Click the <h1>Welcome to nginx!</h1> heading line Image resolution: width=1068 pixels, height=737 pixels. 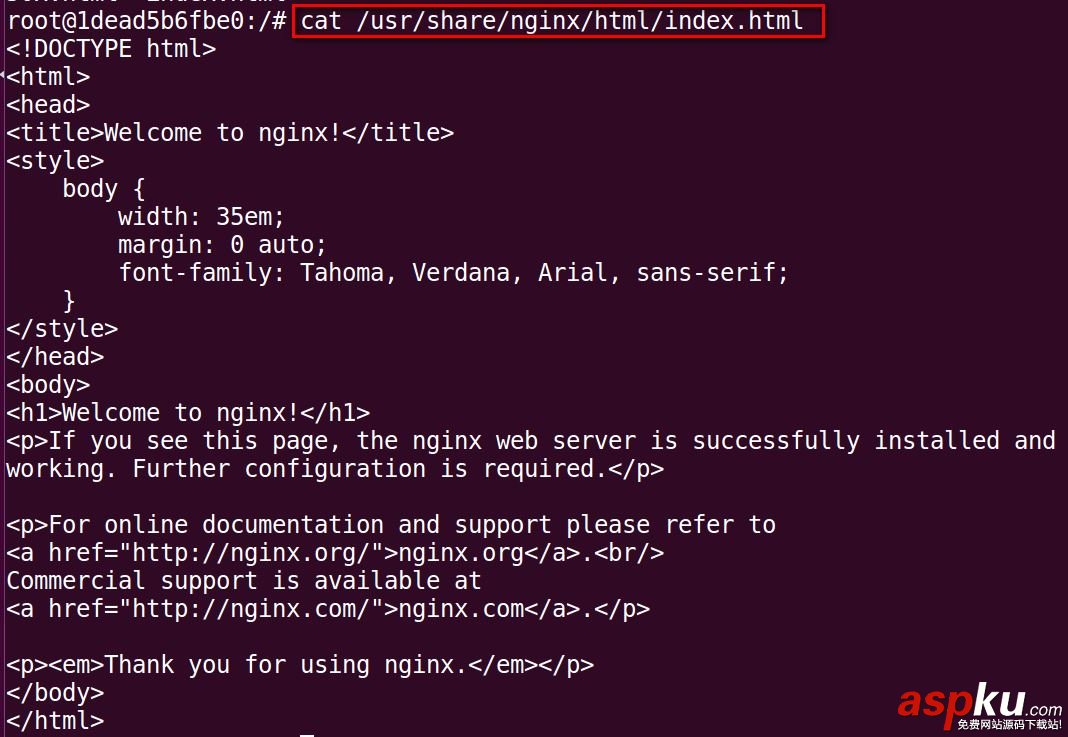pos(188,412)
